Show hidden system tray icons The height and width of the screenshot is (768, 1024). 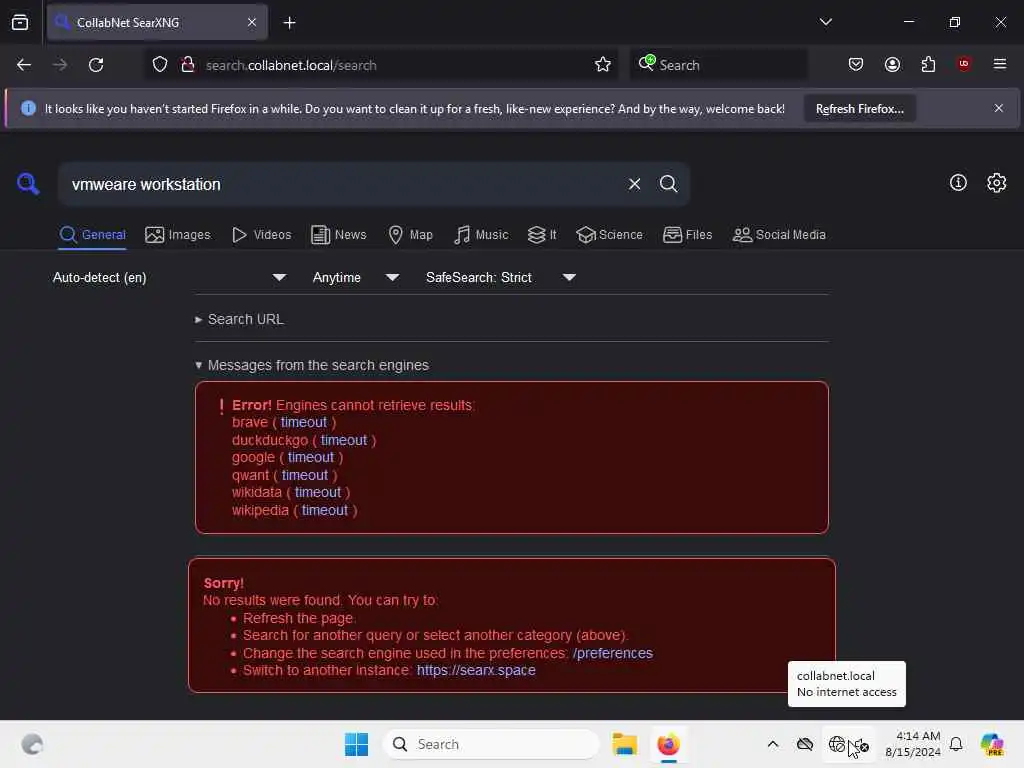773,744
